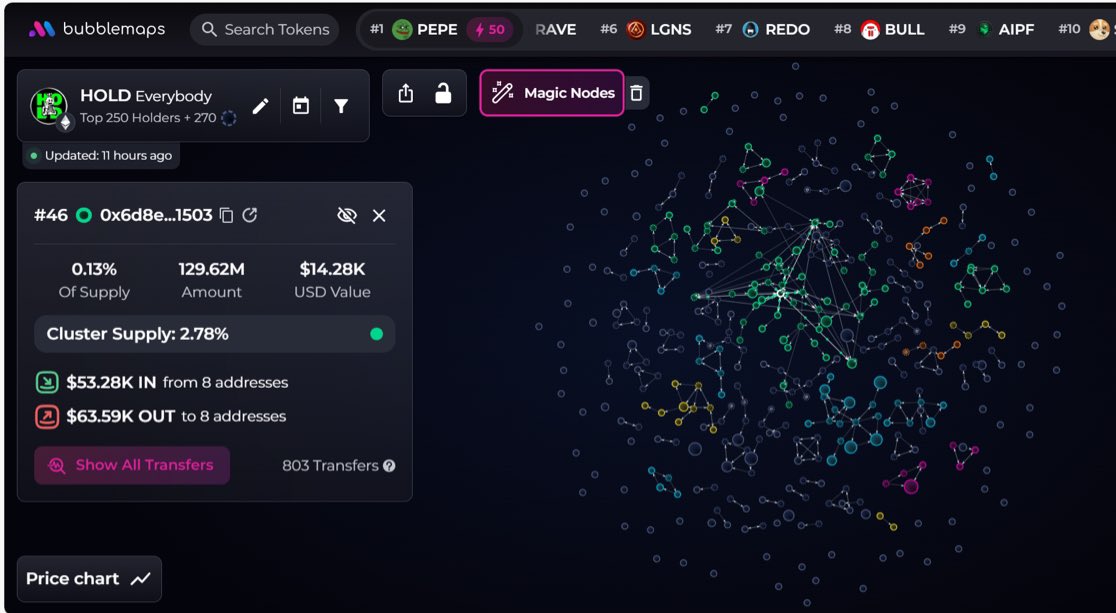Click the '0.13%' Of Supply text
This screenshot has width=1116, height=613.
point(94,269)
